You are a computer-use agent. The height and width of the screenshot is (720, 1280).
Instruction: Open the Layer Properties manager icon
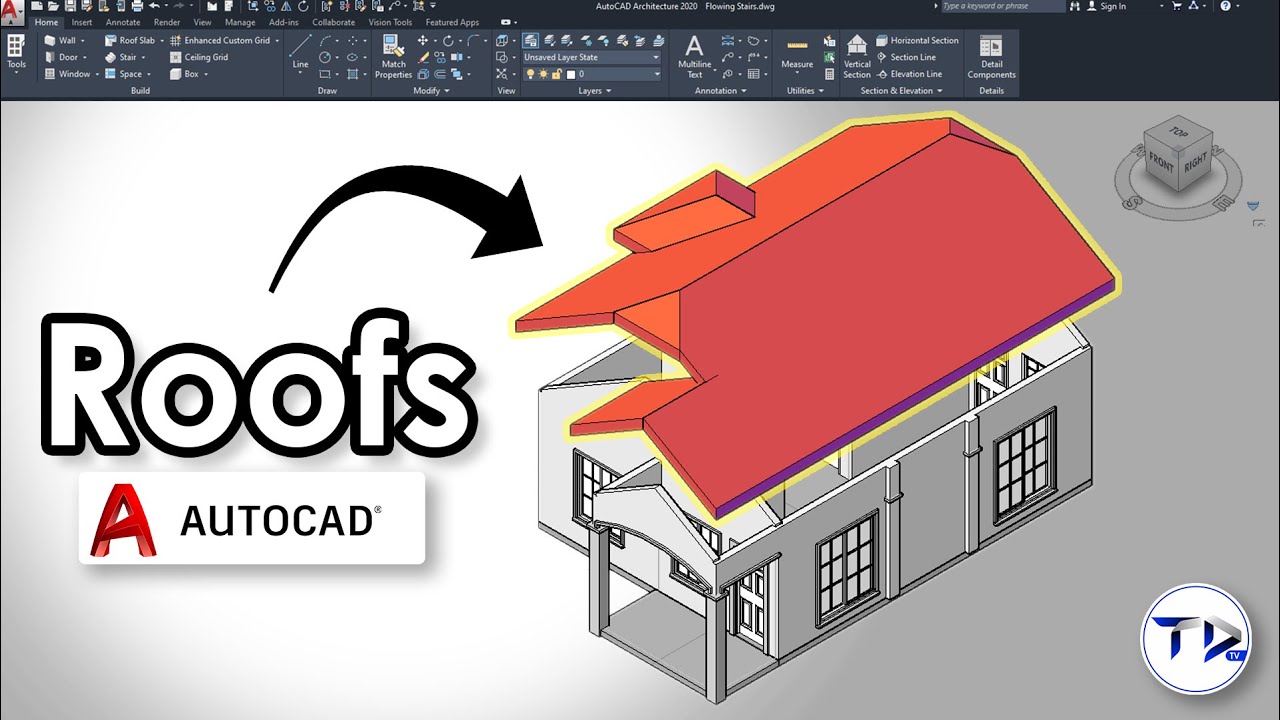click(531, 41)
